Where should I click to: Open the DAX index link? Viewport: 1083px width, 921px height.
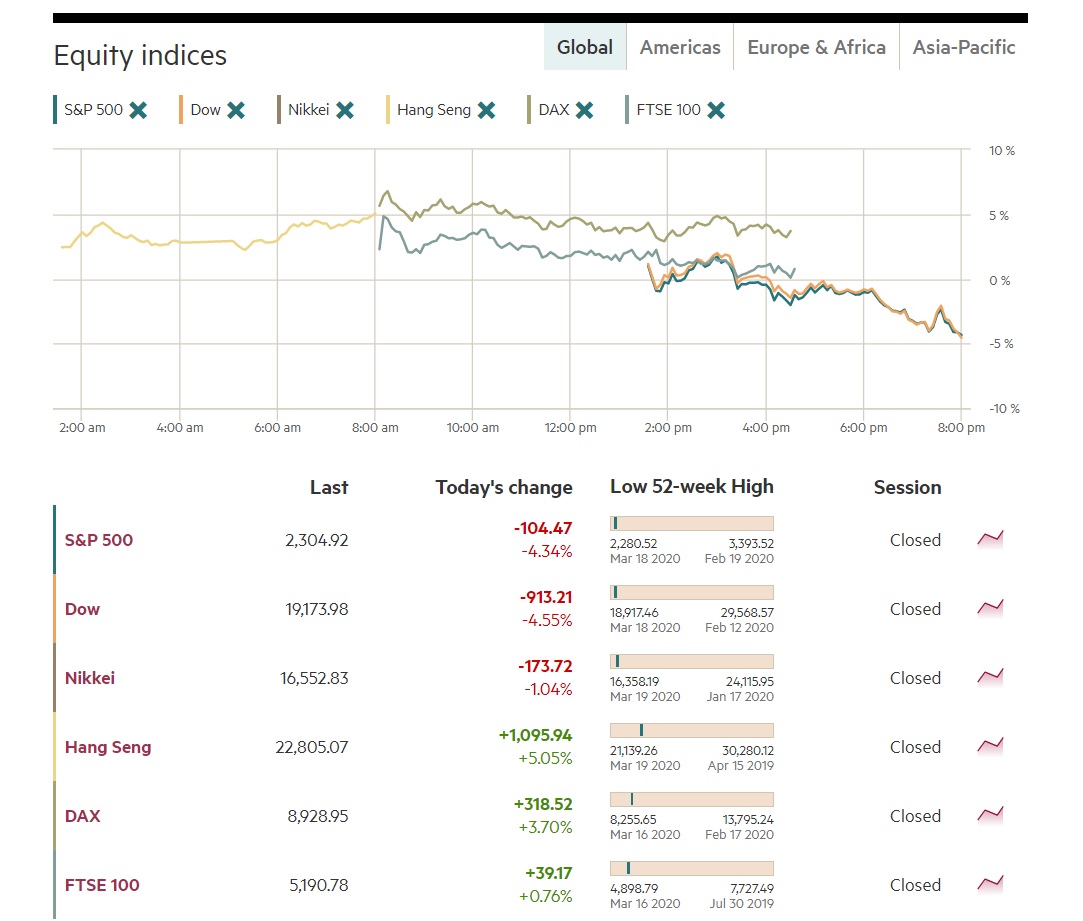click(82, 817)
